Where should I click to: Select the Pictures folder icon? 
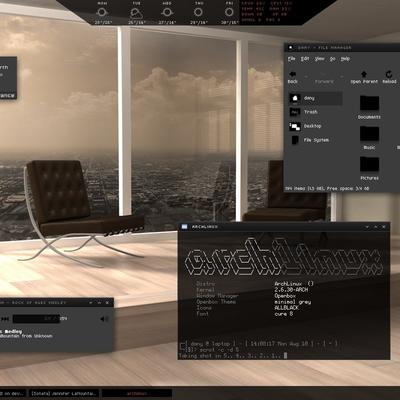369,164
